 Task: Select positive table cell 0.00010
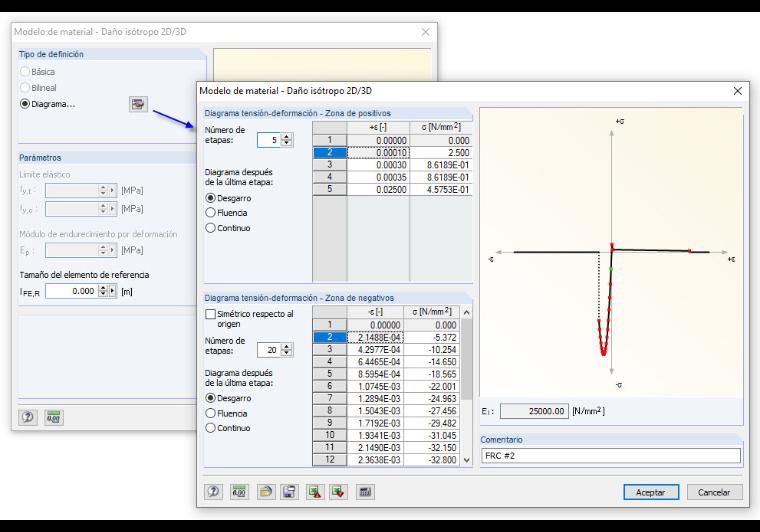point(378,153)
